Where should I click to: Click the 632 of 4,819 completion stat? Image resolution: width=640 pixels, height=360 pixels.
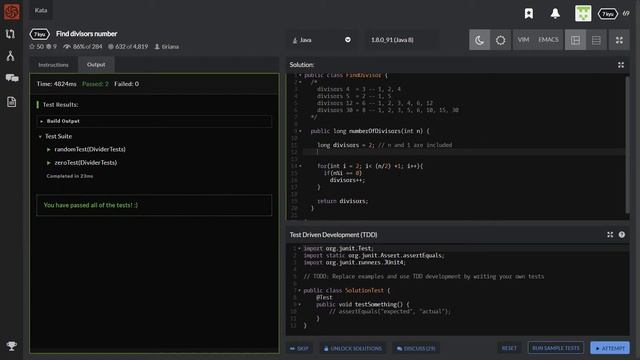point(128,47)
